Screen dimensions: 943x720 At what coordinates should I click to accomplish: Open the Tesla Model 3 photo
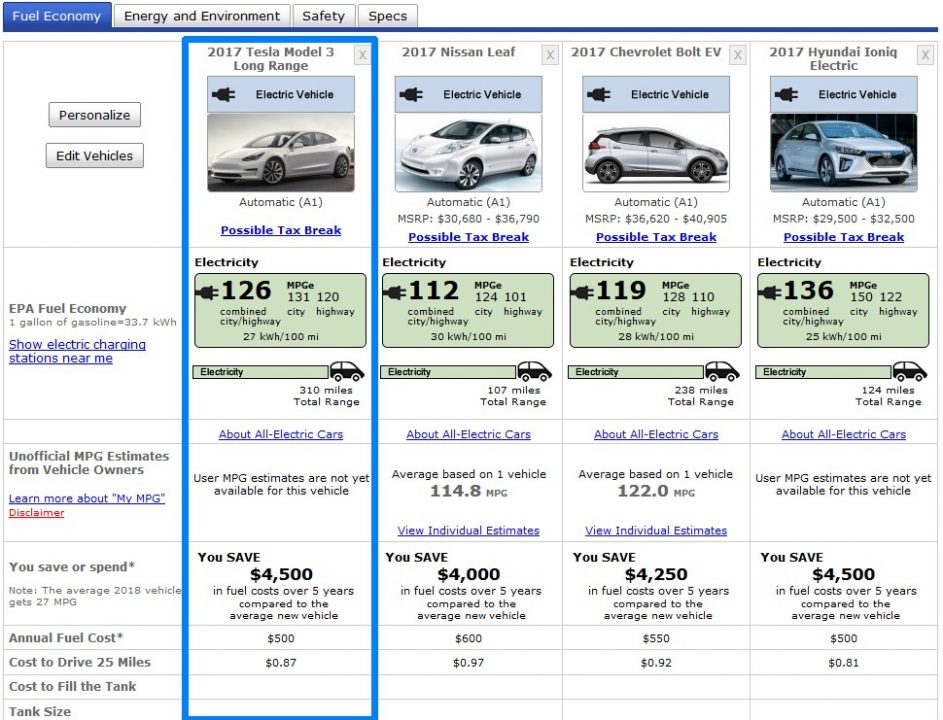click(281, 153)
